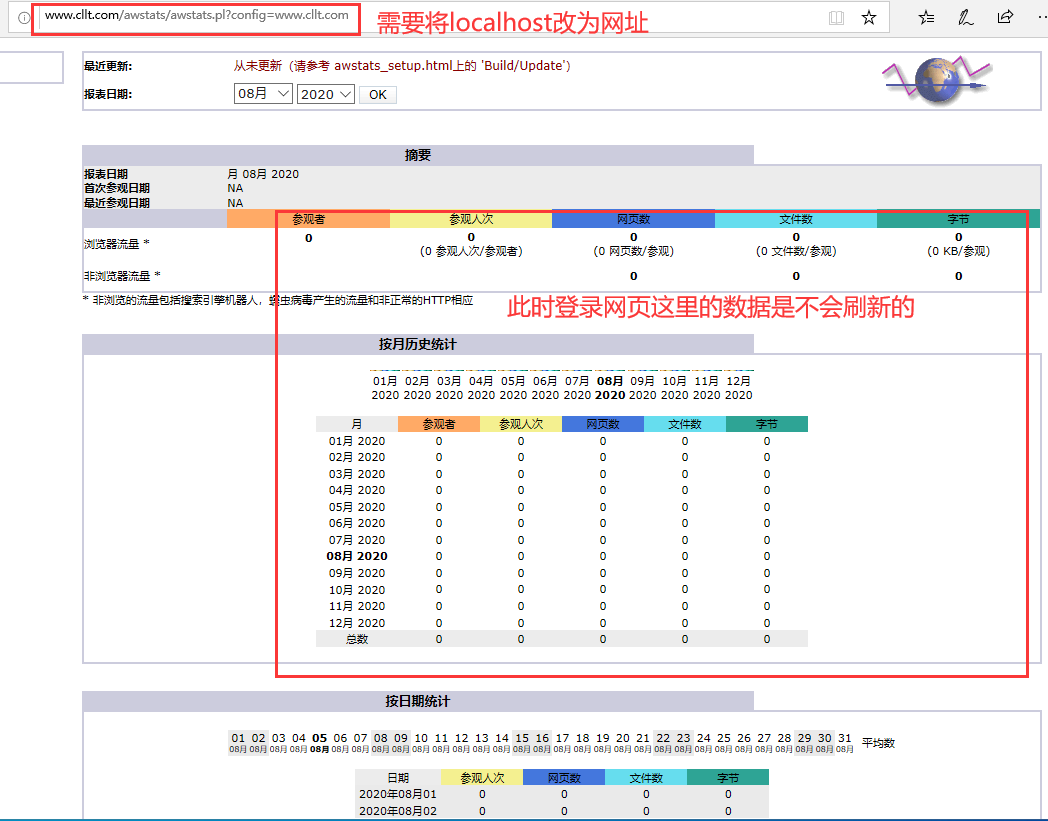Click the 日期 header in daily table
1048x821 pixels.
398,778
